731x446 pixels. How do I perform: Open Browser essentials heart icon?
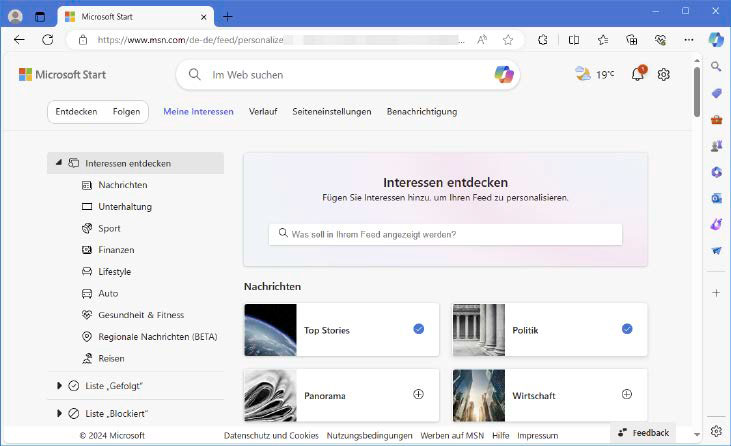(660, 40)
